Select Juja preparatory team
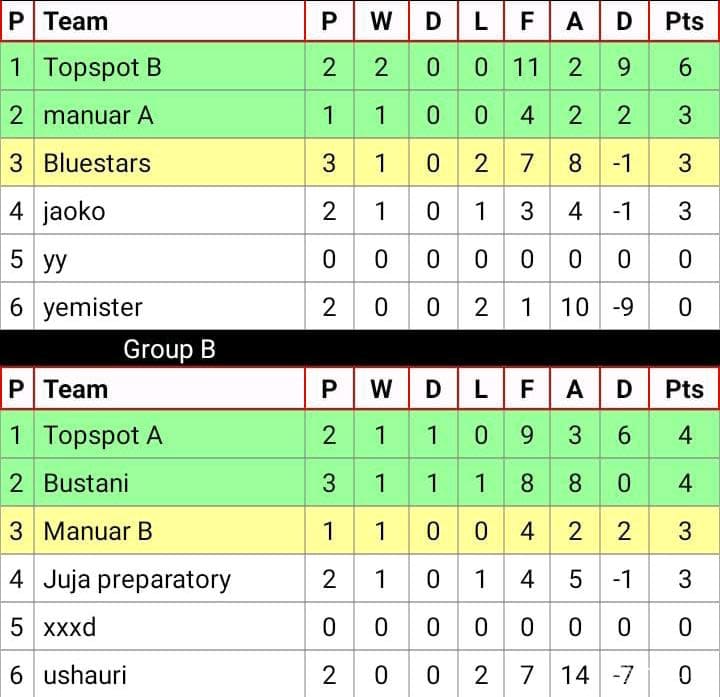The image size is (720, 697). tap(137, 580)
